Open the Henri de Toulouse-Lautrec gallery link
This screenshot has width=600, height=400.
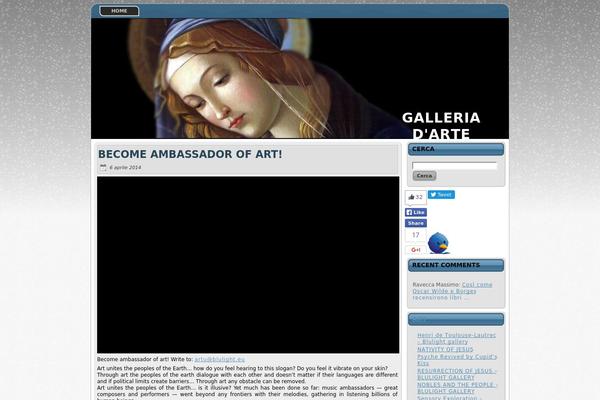click(455, 338)
